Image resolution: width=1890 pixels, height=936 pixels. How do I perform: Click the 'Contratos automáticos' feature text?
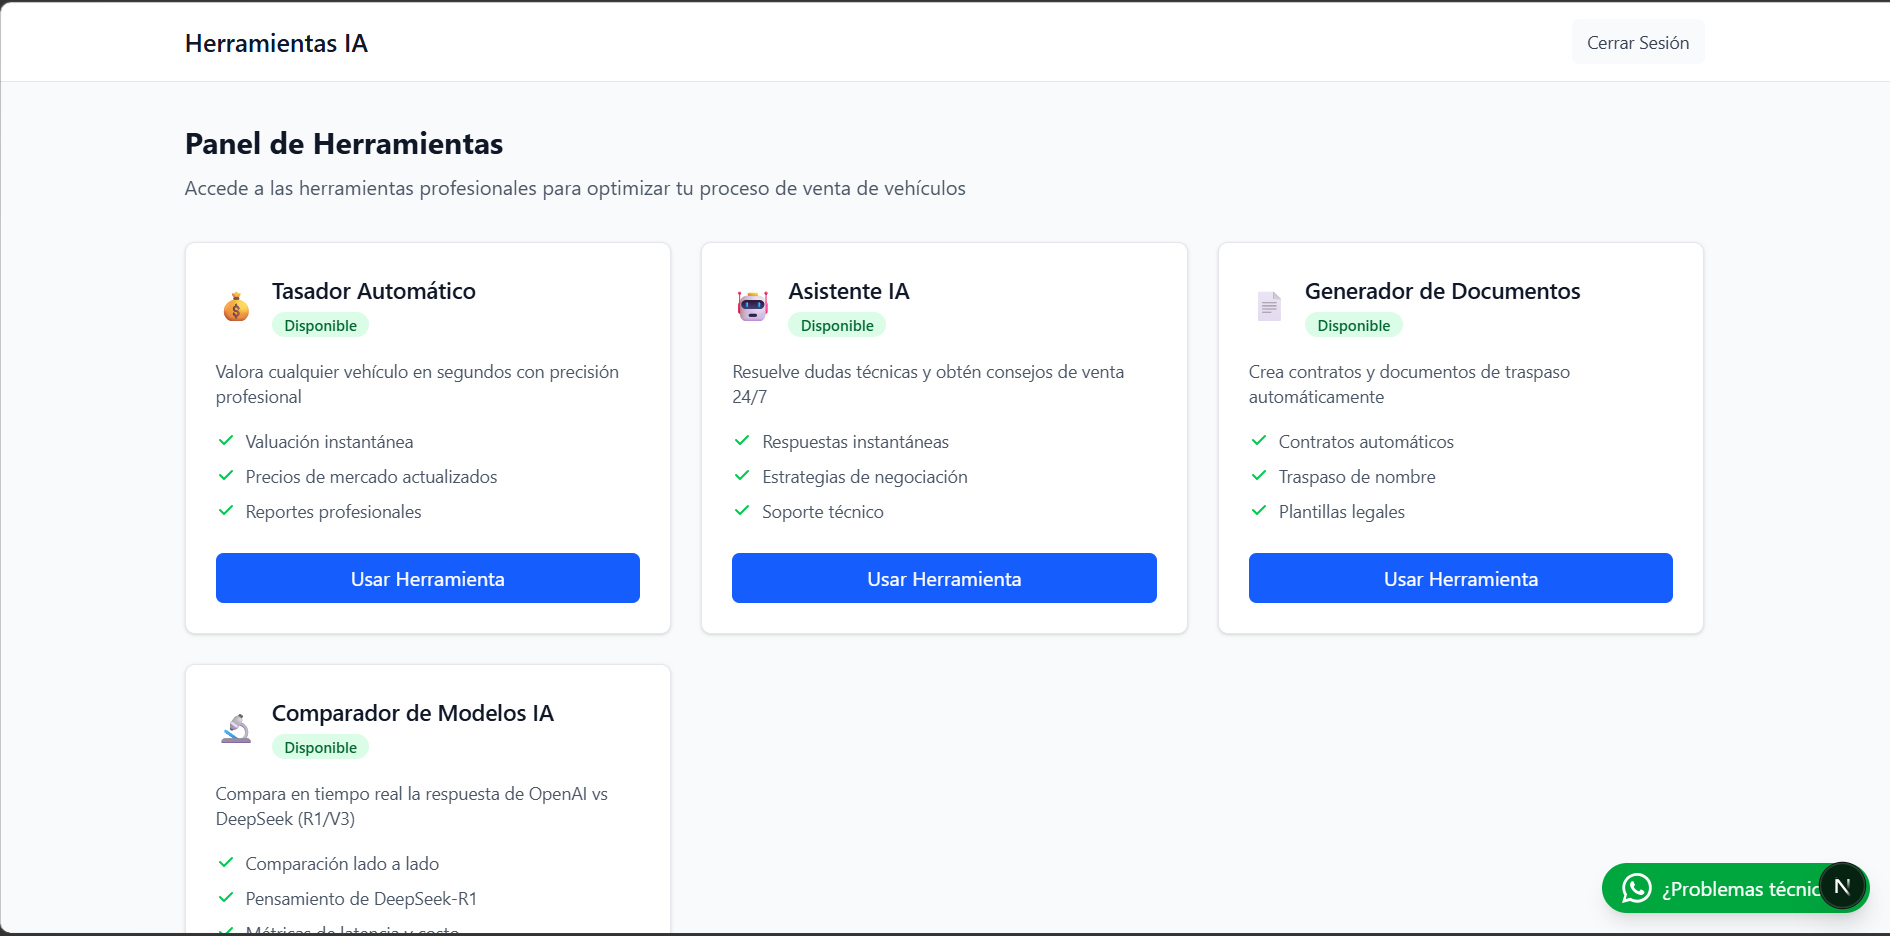[1366, 442]
